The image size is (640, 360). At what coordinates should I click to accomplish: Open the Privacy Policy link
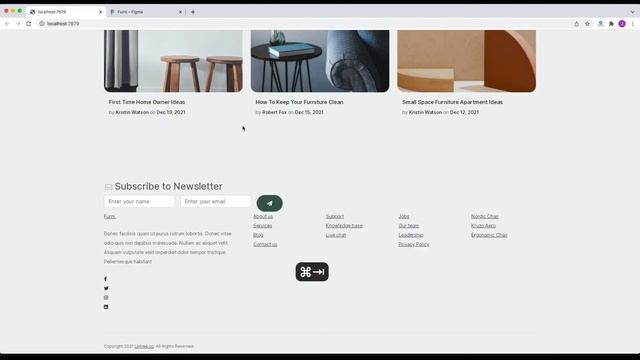(414, 244)
